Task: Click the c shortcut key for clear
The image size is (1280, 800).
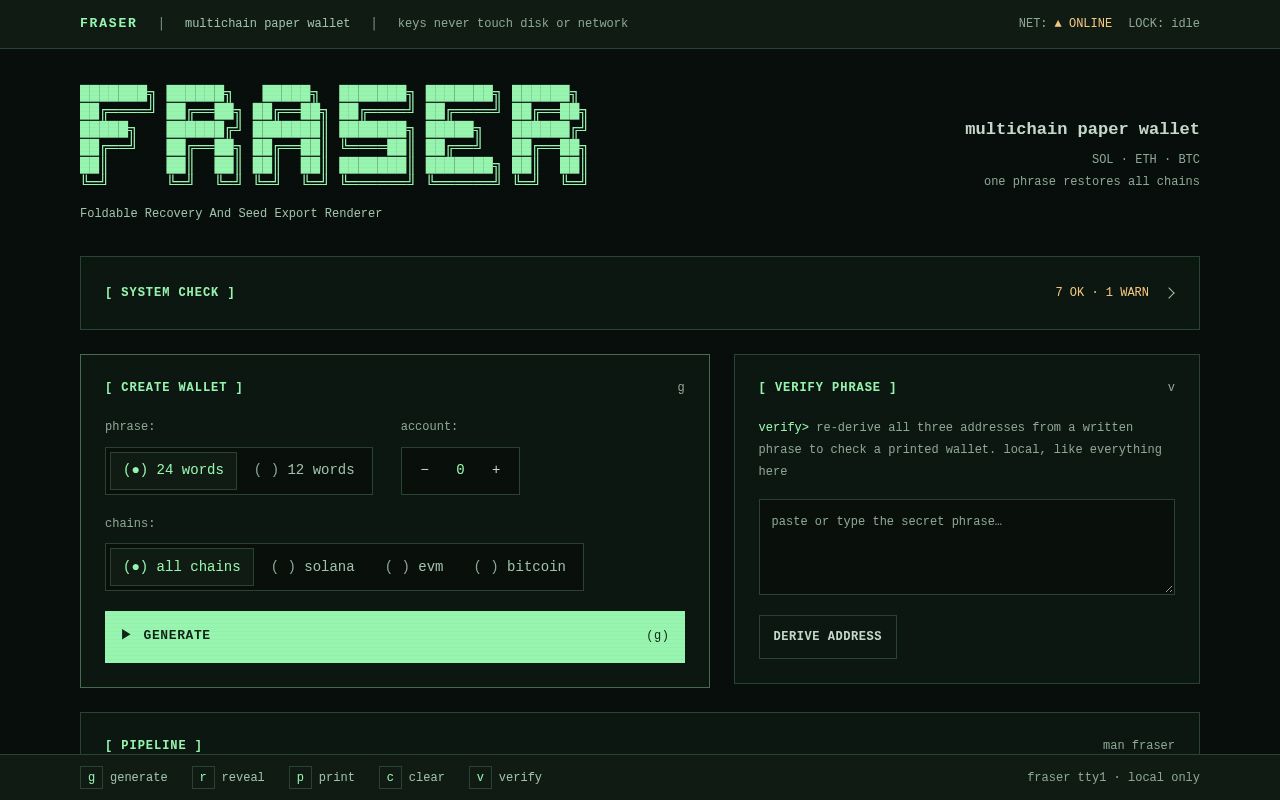Action: pos(390,778)
